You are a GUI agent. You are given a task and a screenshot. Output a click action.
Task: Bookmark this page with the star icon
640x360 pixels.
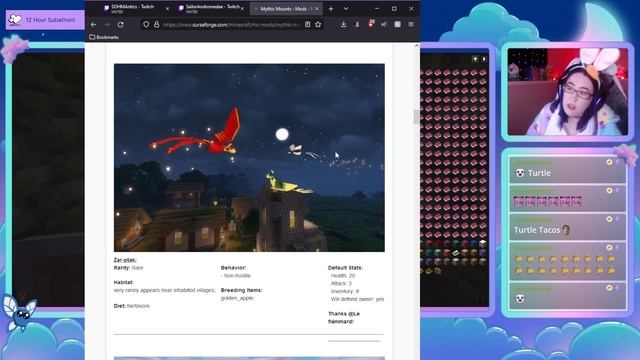[318, 24]
